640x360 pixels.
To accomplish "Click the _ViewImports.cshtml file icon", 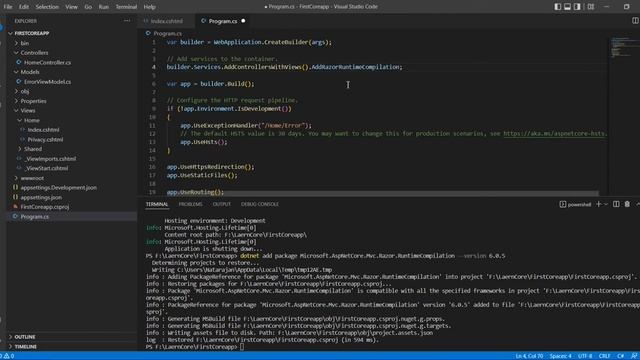I will click(x=19, y=158).
